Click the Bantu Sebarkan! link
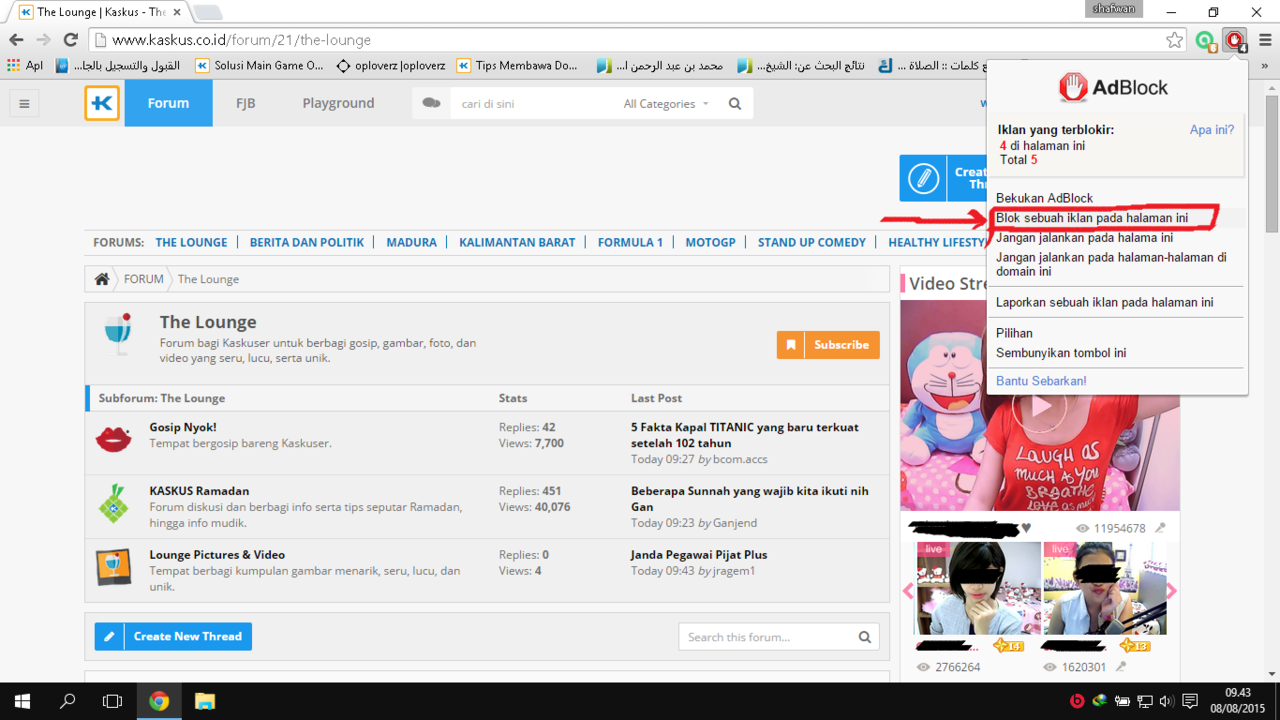The height and width of the screenshot is (720, 1280). click(1041, 381)
